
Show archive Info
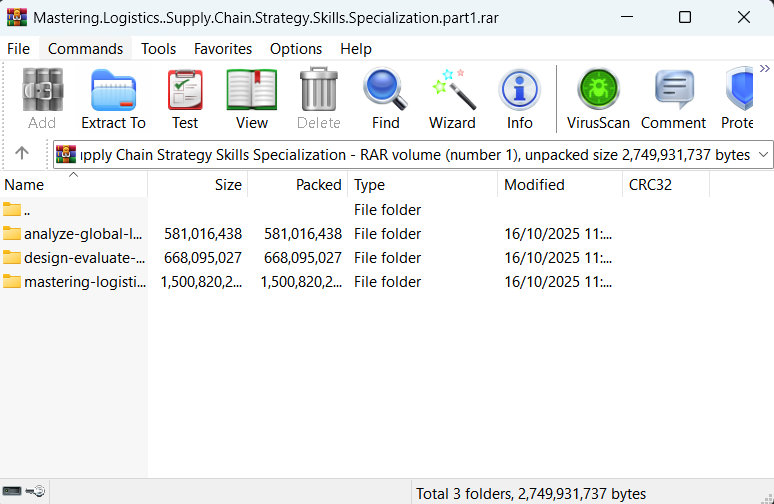[520, 99]
